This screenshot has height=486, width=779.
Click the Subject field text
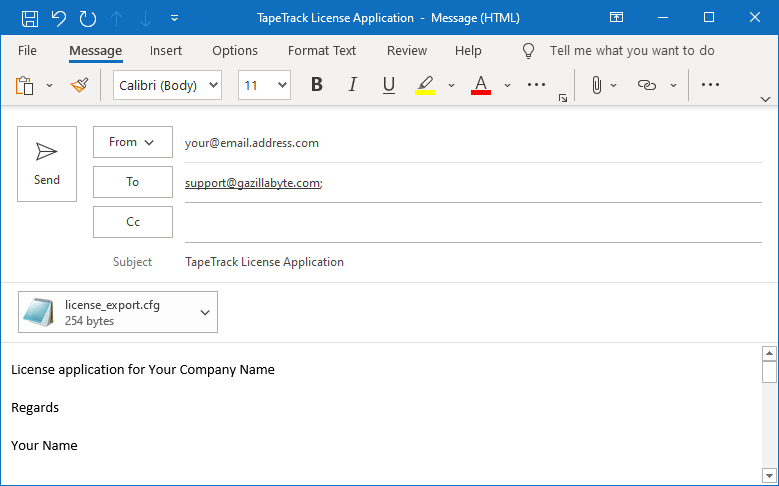(x=264, y=262)
